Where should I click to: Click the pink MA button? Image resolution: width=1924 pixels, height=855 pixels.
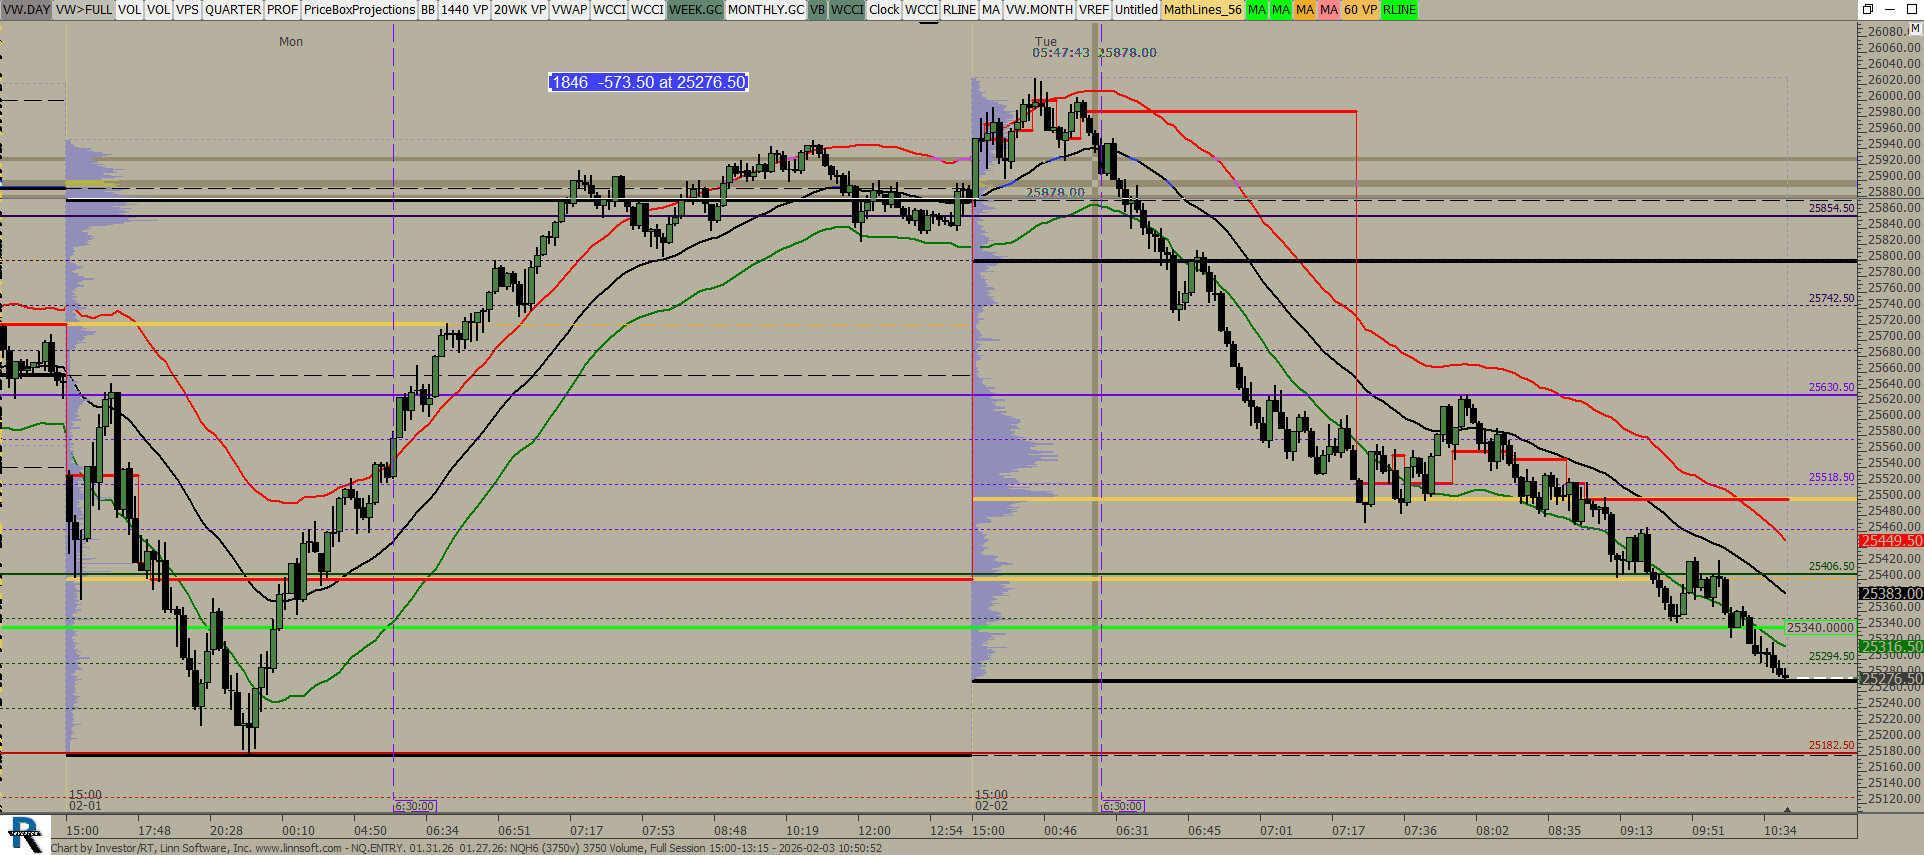pos(1328,10)
